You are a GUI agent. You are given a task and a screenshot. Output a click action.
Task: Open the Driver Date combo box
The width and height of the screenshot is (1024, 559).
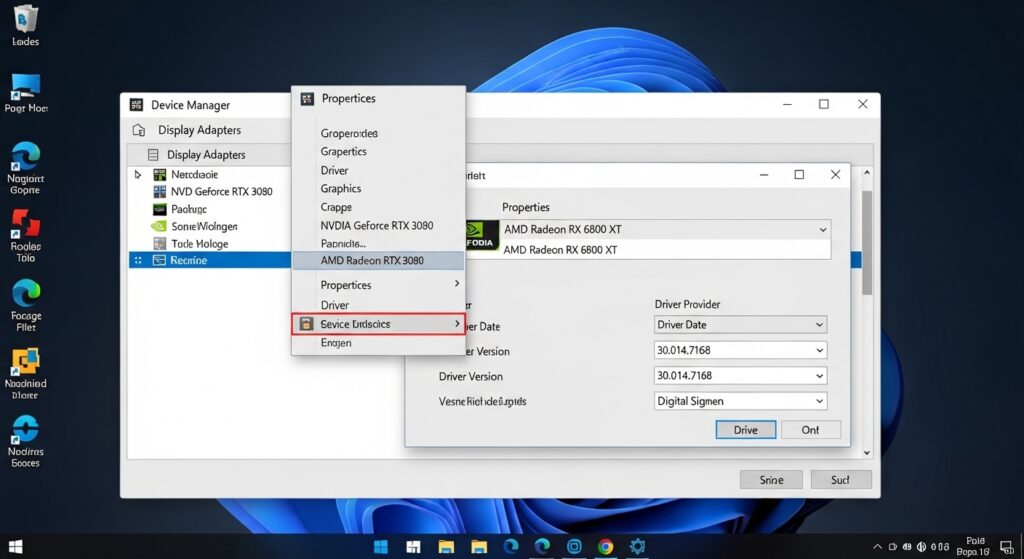tap(741, 325)
